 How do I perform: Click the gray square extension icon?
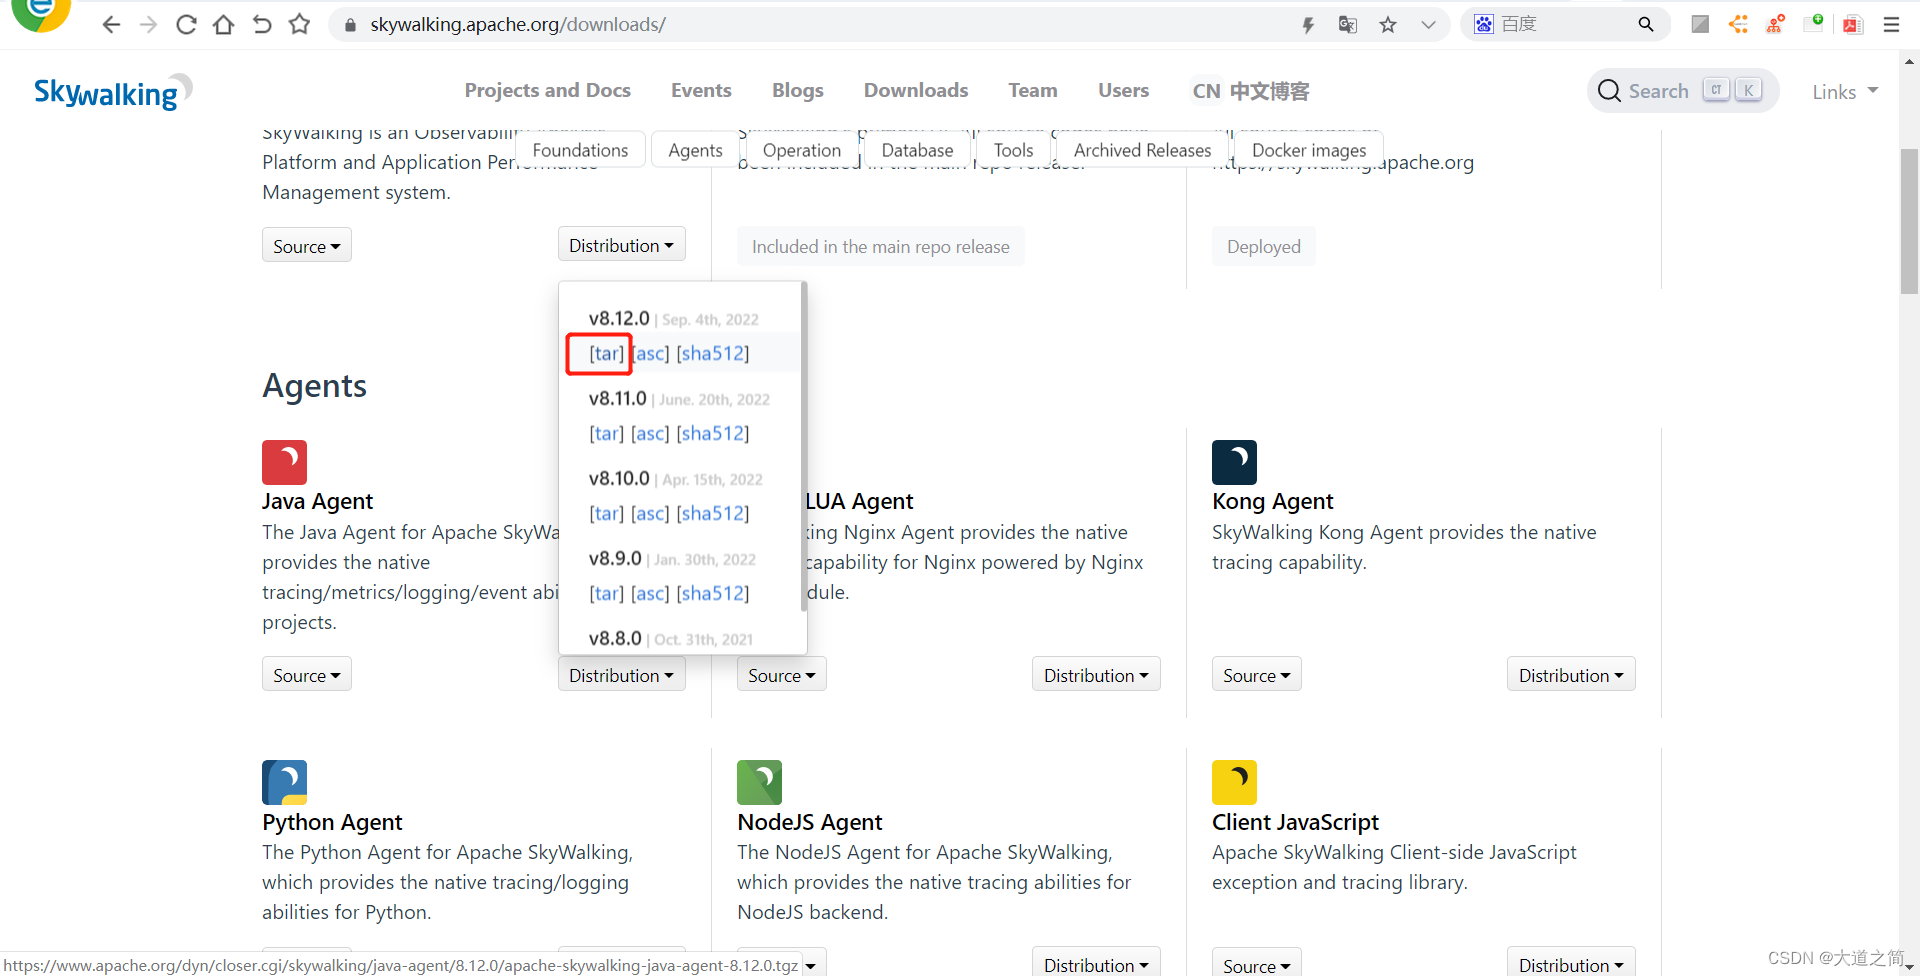coord(1700,24)
